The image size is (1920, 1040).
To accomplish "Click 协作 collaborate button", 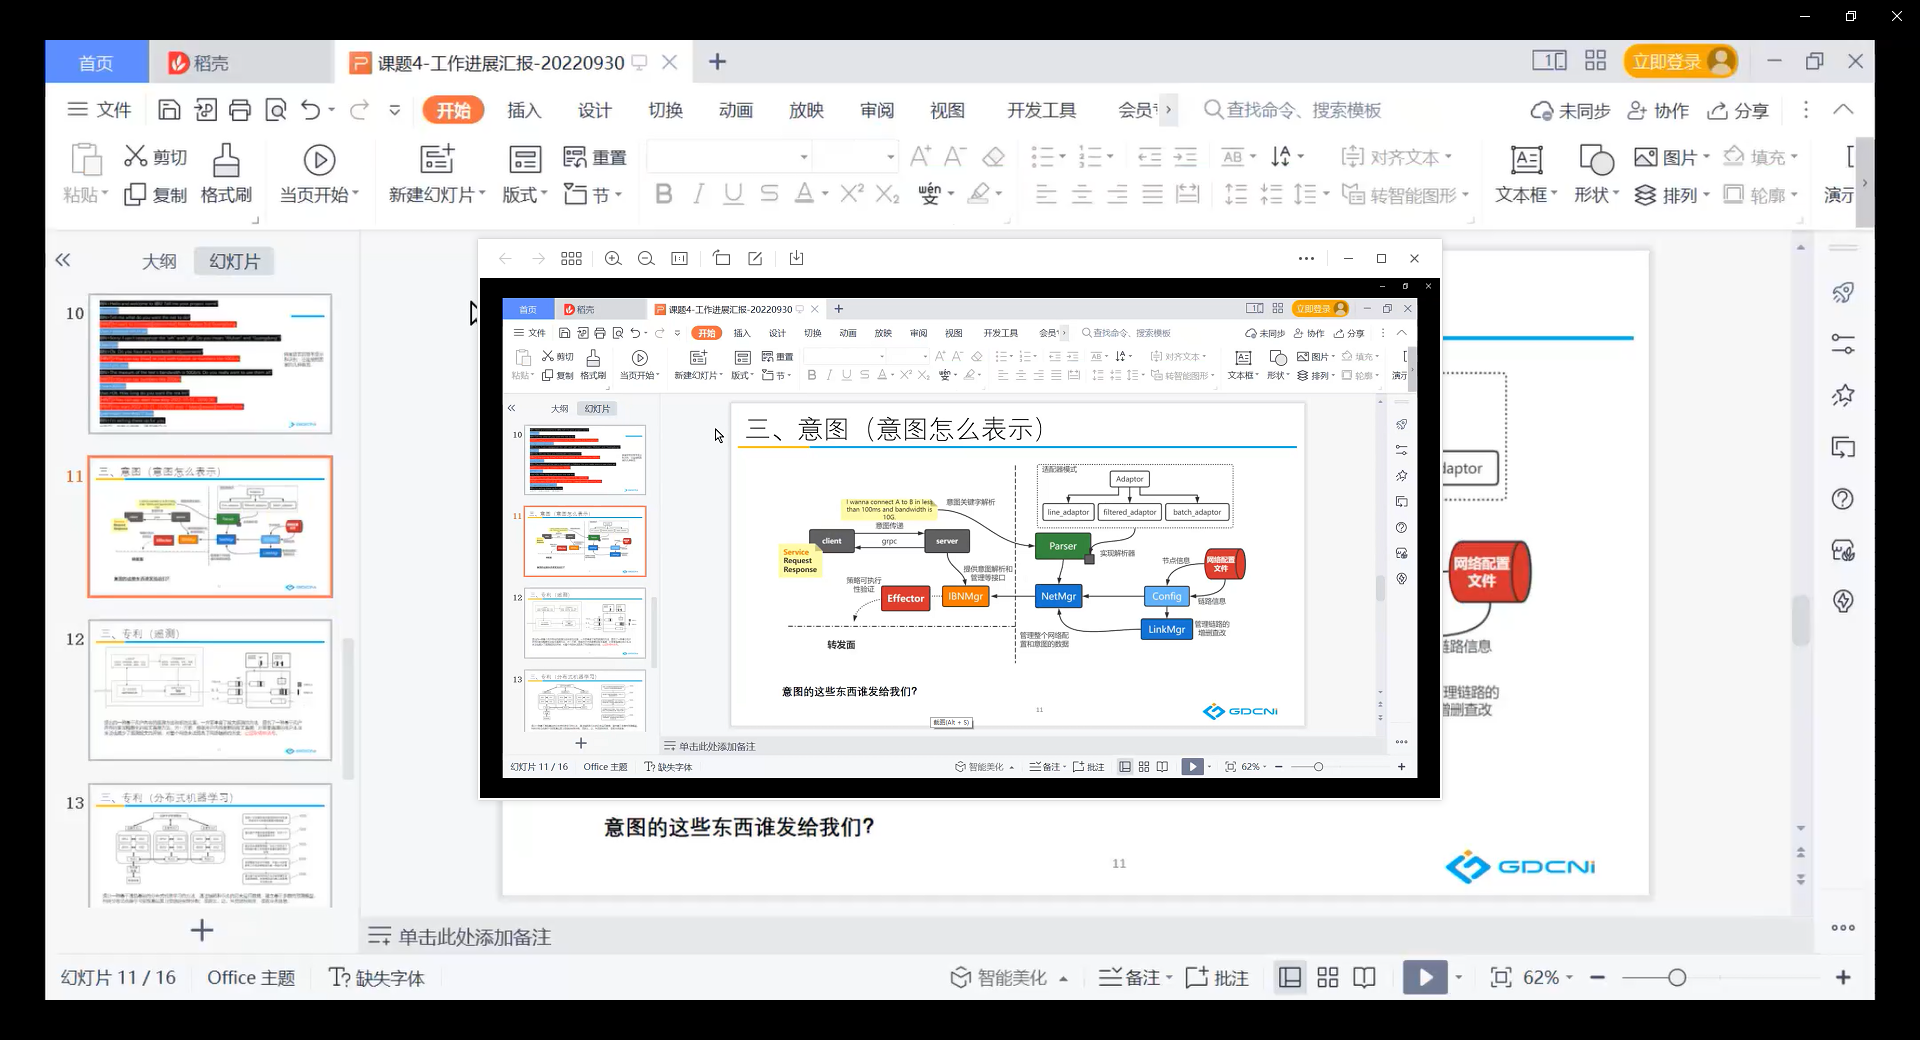I will pos(1658,110).
